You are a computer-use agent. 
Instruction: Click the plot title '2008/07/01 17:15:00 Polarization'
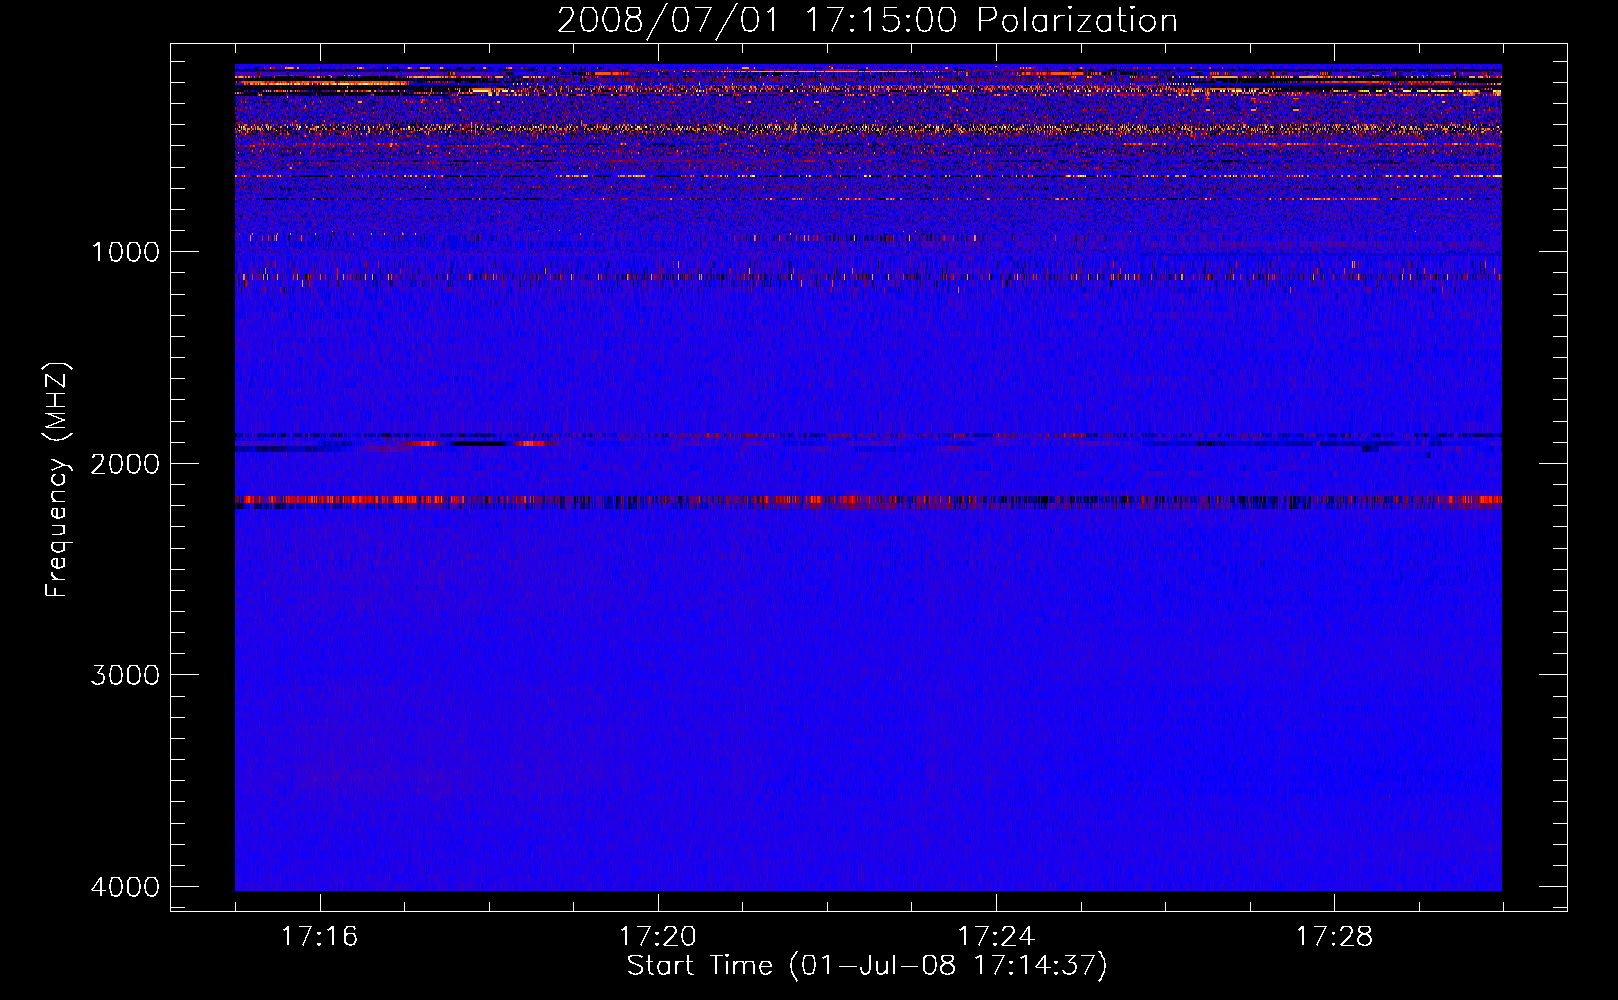pos(867,21)
